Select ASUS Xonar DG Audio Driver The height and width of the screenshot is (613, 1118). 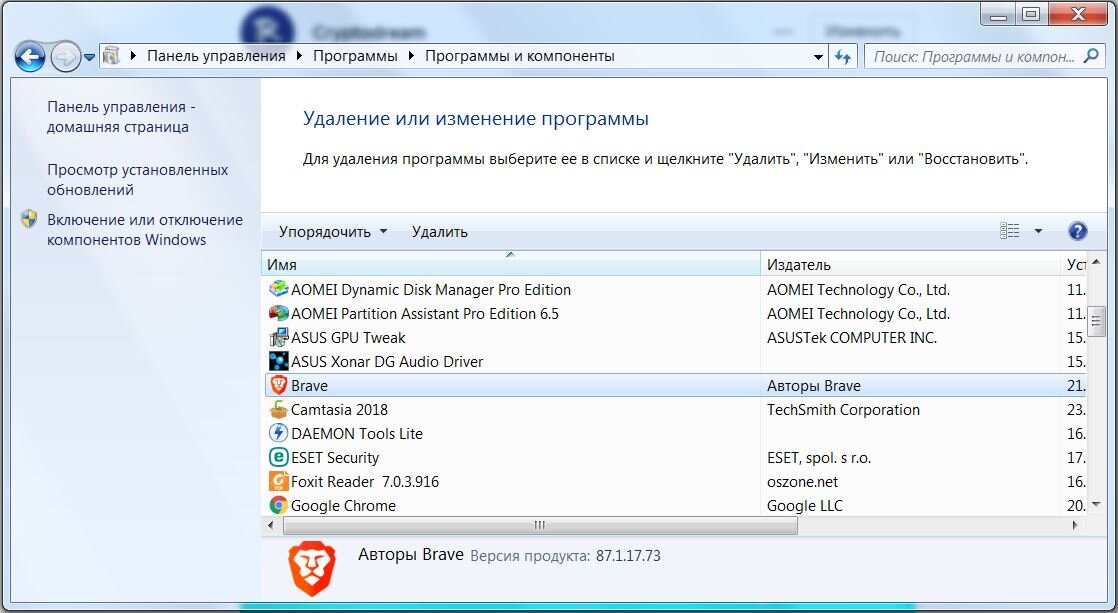click(387, 361)
